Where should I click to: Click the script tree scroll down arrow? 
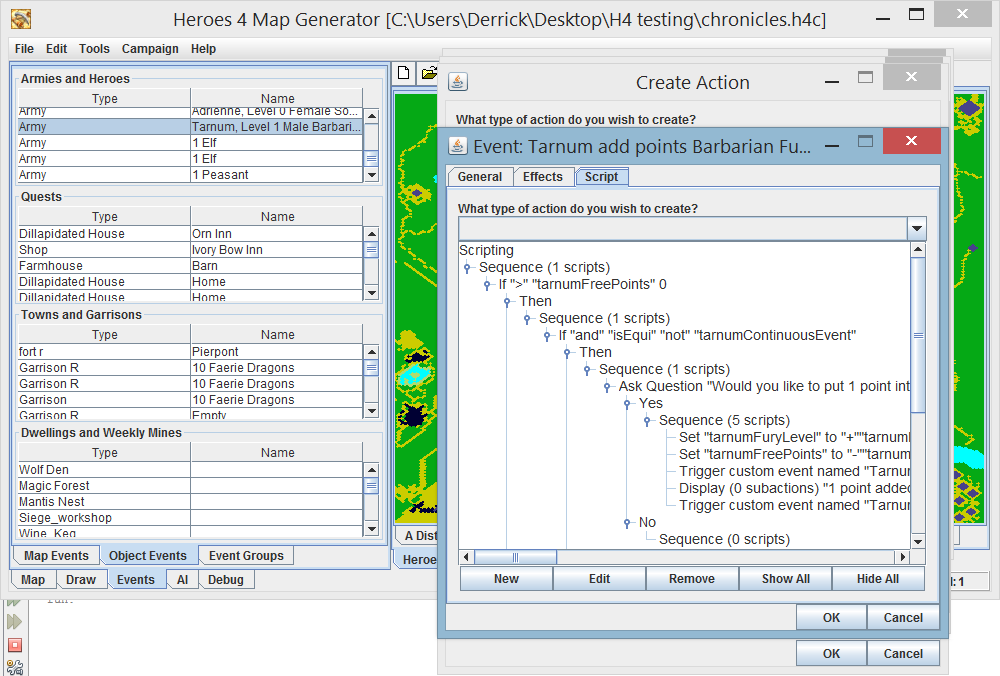click(918, 541)
